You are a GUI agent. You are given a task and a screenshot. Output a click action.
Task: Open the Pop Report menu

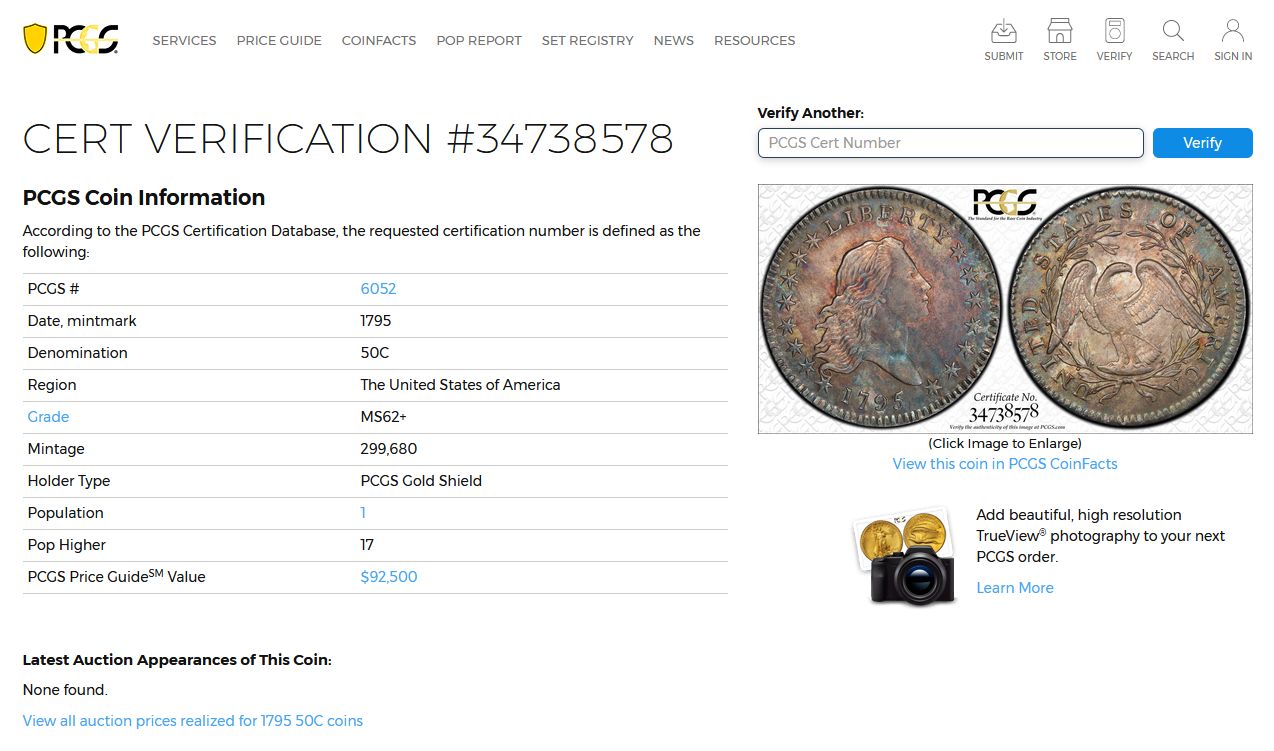(479, 40)
